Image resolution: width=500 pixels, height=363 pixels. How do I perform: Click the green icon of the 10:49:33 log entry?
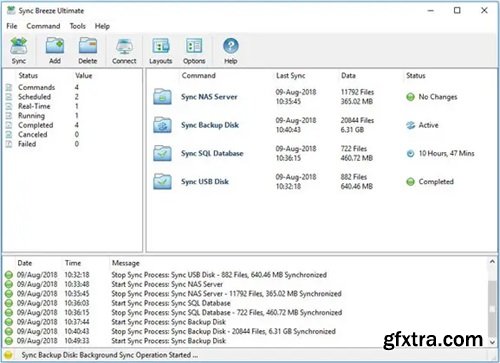click(9, 341)
